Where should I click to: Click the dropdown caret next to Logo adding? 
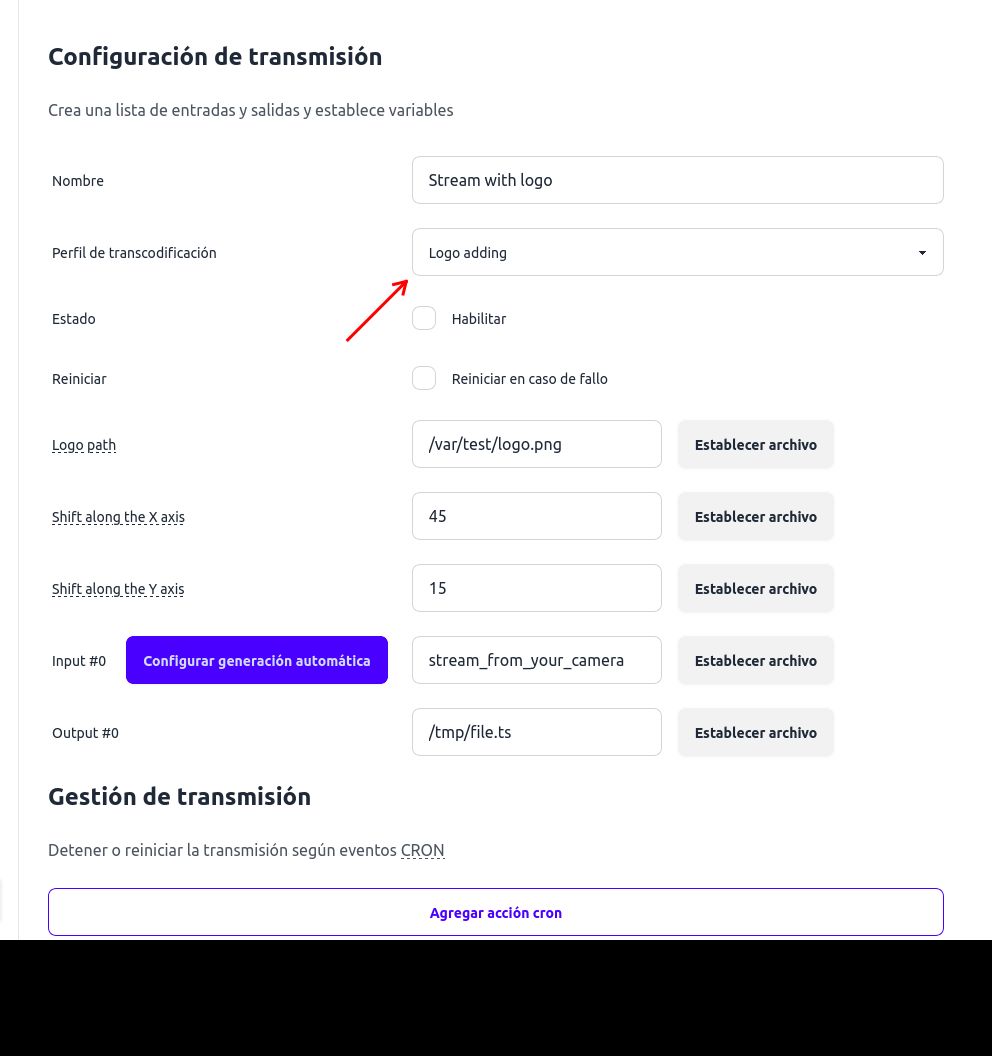click(x=921, y=252)
